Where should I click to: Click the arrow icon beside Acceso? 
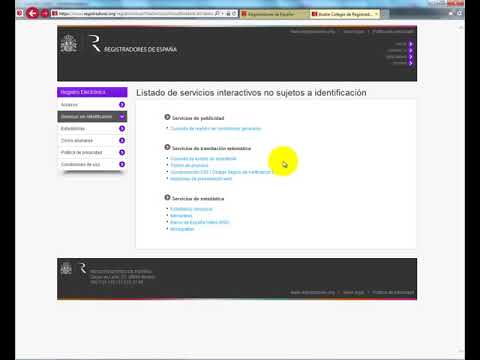(x=122, y=105)
